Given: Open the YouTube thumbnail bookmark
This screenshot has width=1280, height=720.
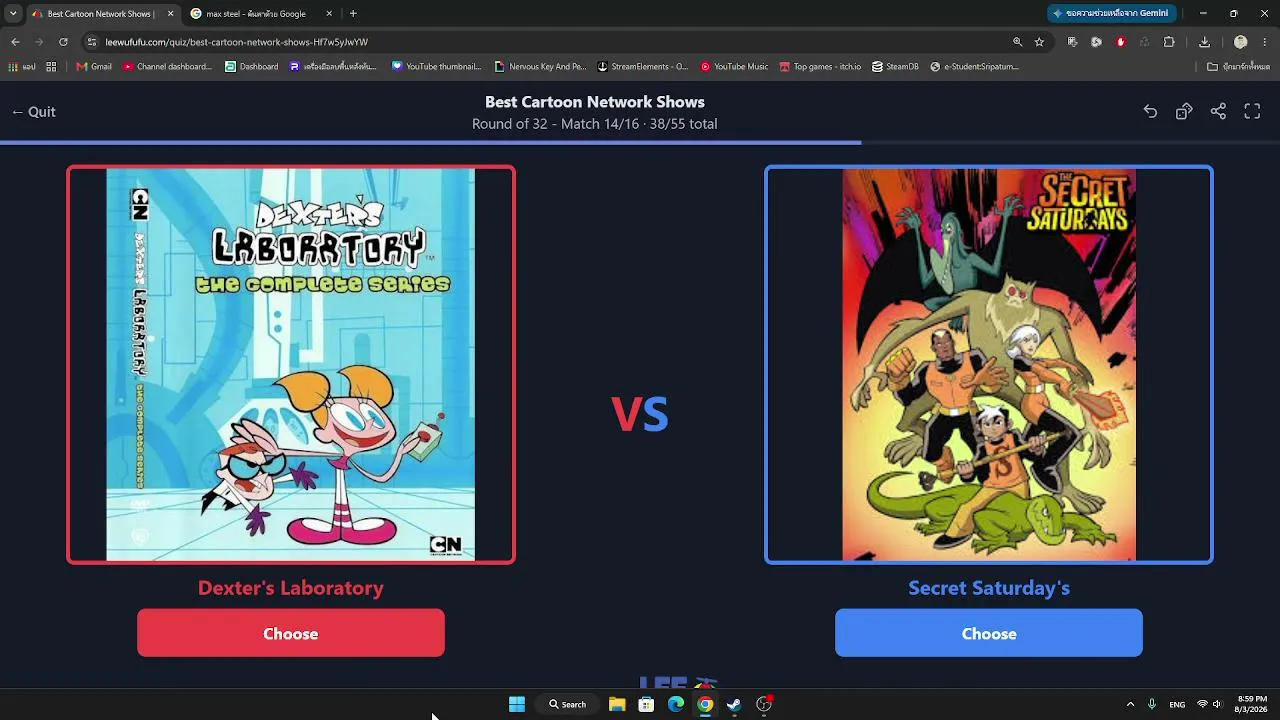Looking at the screenshot, I should click(x=436, y=67).
